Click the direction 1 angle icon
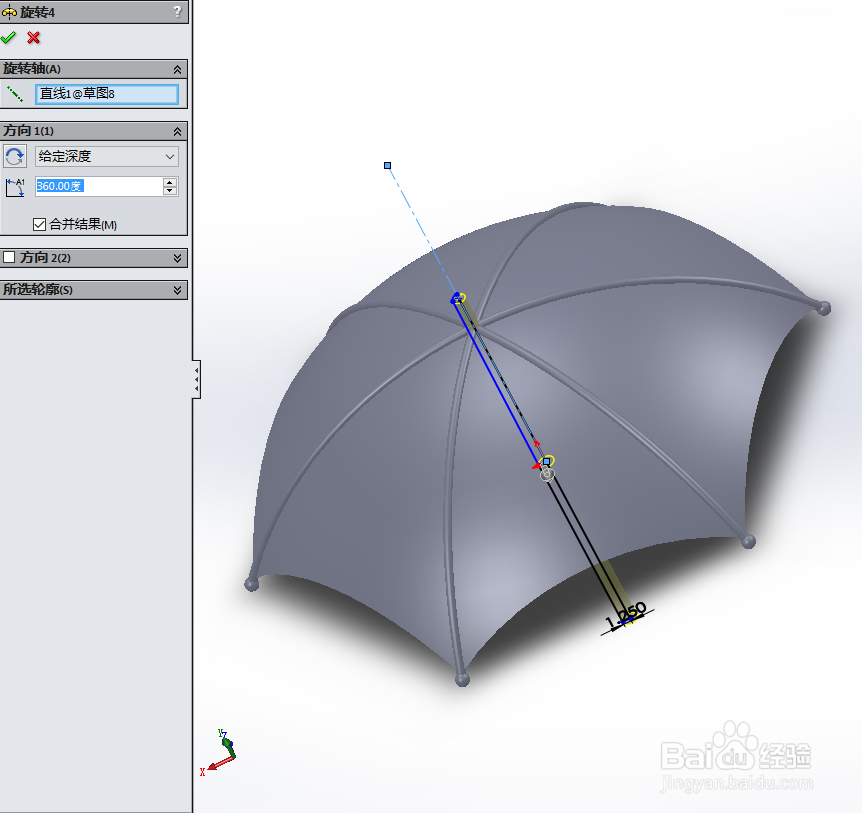The image size is (862, 813). click(x=15, y=187)
